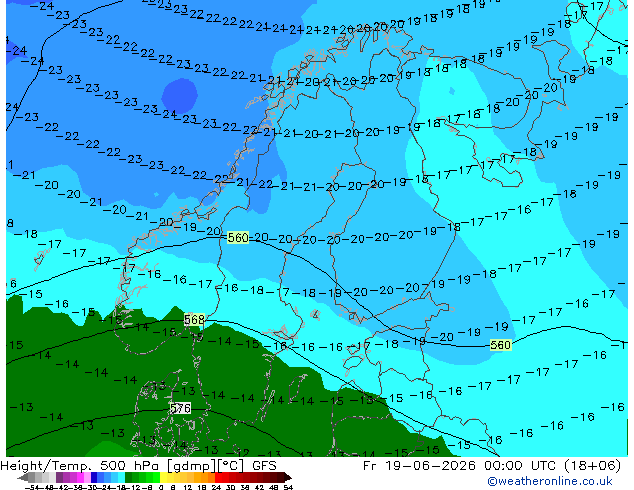Open the weatheronline.co.uk copyright link
The image size is (634, 490).
(x=550, y=481)
